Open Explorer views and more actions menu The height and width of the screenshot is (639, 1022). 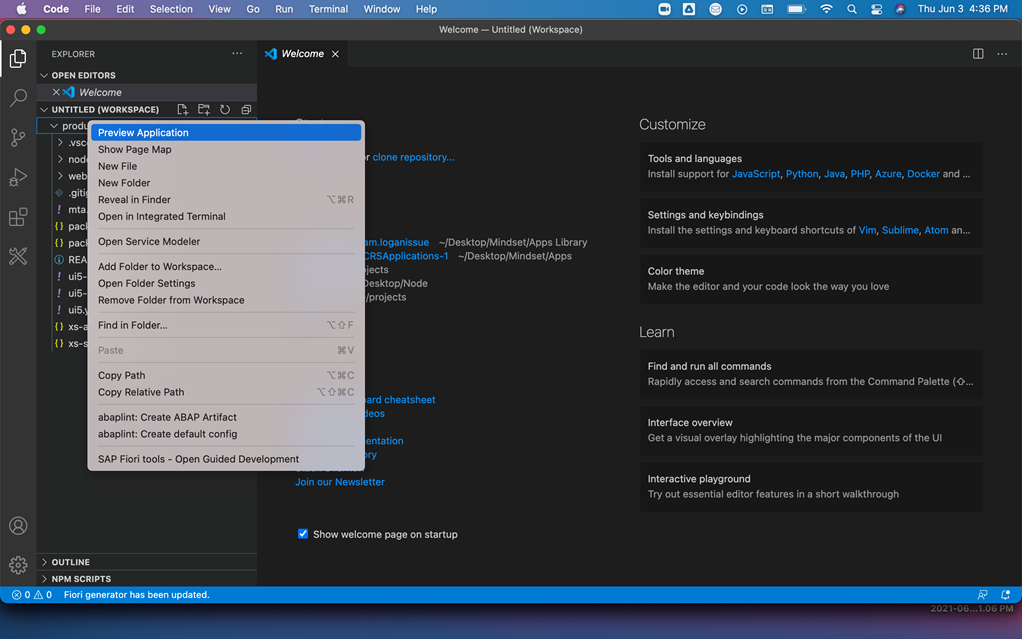click(x=237, y=53)
